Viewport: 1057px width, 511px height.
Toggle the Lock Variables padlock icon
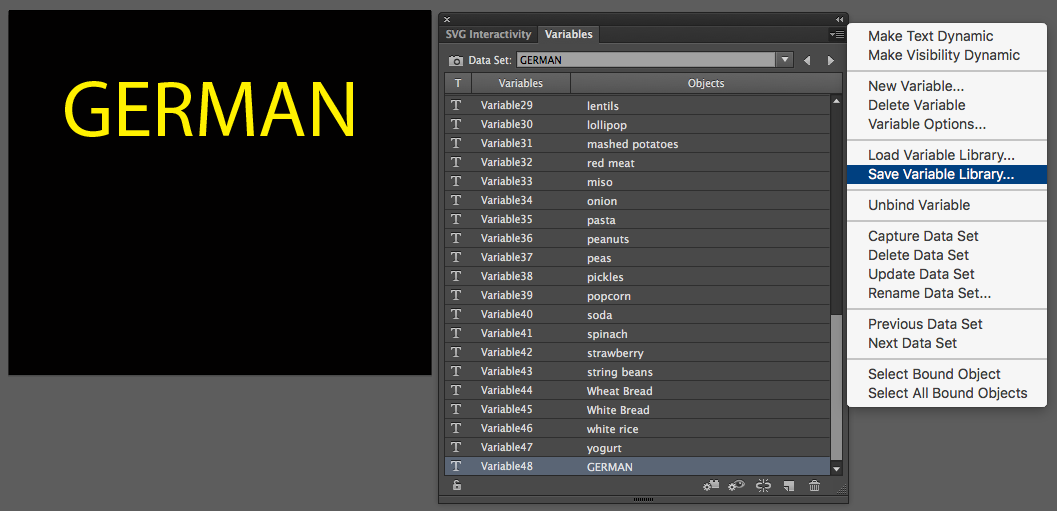(456, 485)
